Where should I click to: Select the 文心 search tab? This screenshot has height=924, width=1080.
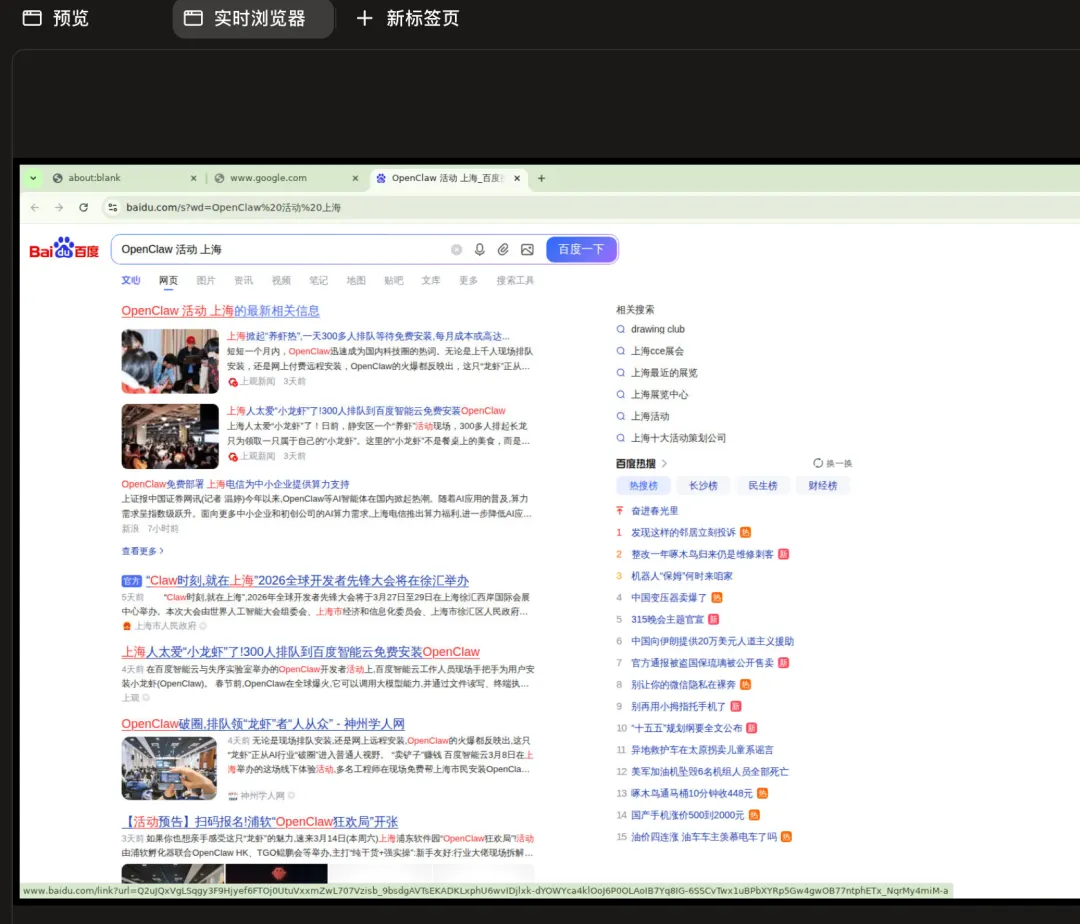131,280
